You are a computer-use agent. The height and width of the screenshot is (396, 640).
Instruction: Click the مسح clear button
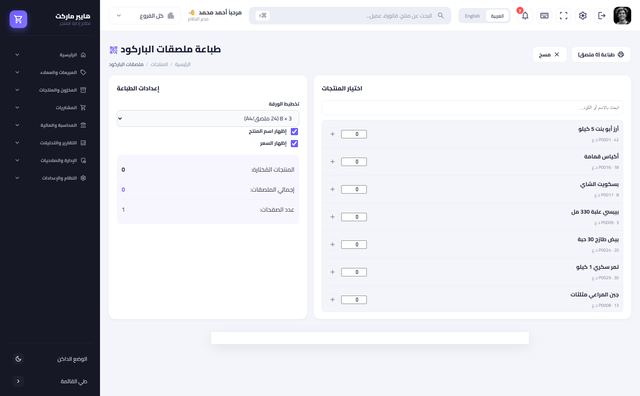click(x=549, y=54)
